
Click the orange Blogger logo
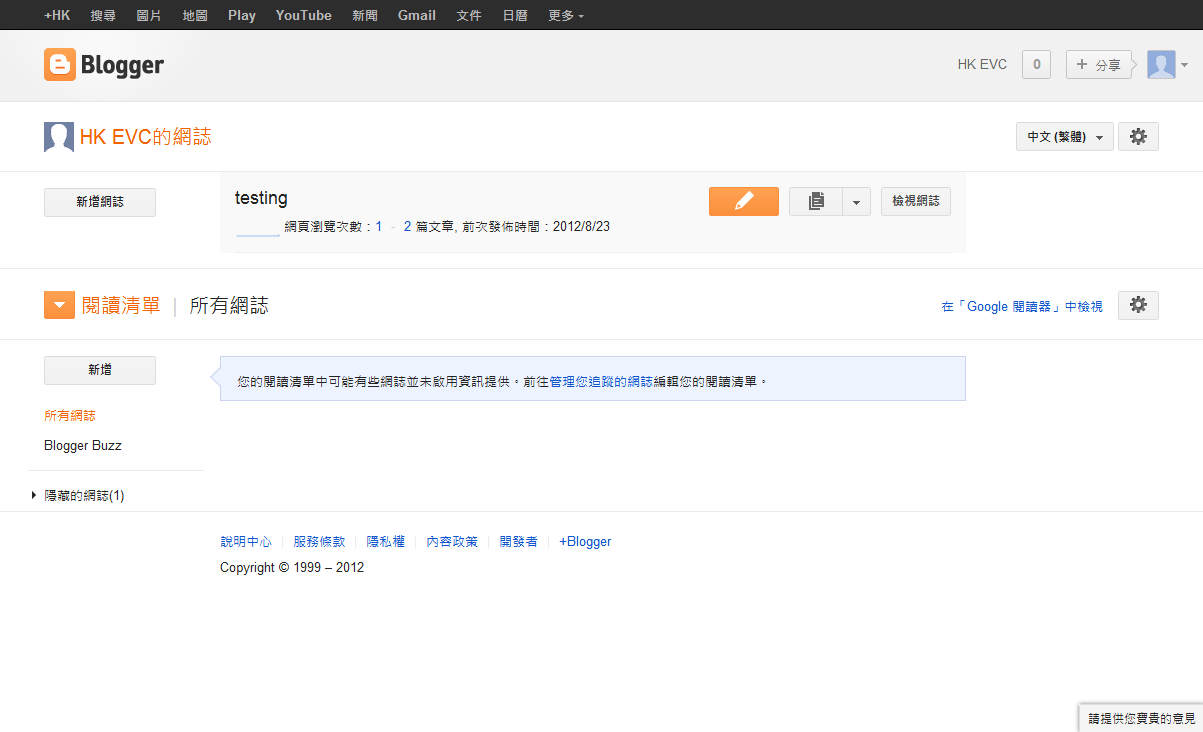pyautogui.click(x=104, y=65)
